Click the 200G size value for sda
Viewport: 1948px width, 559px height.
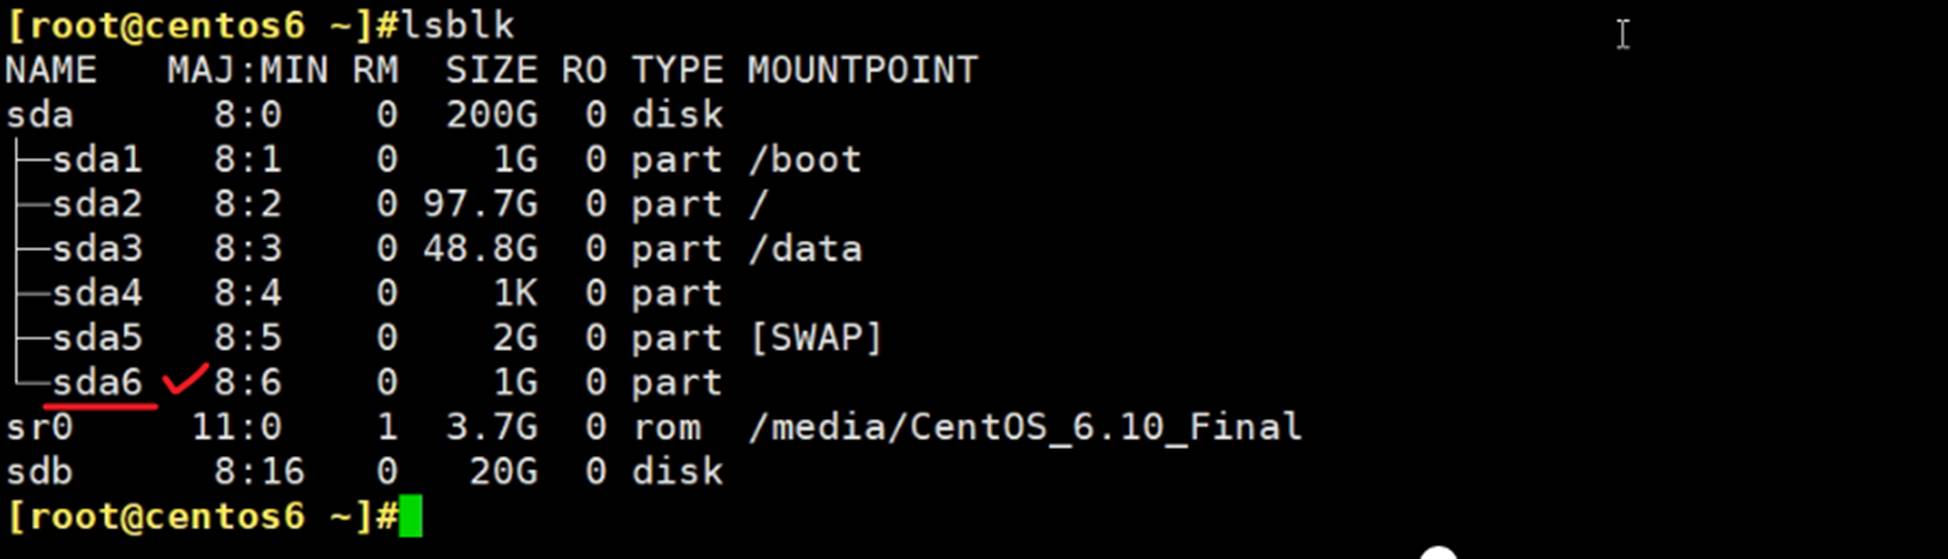tap(491, 115)
